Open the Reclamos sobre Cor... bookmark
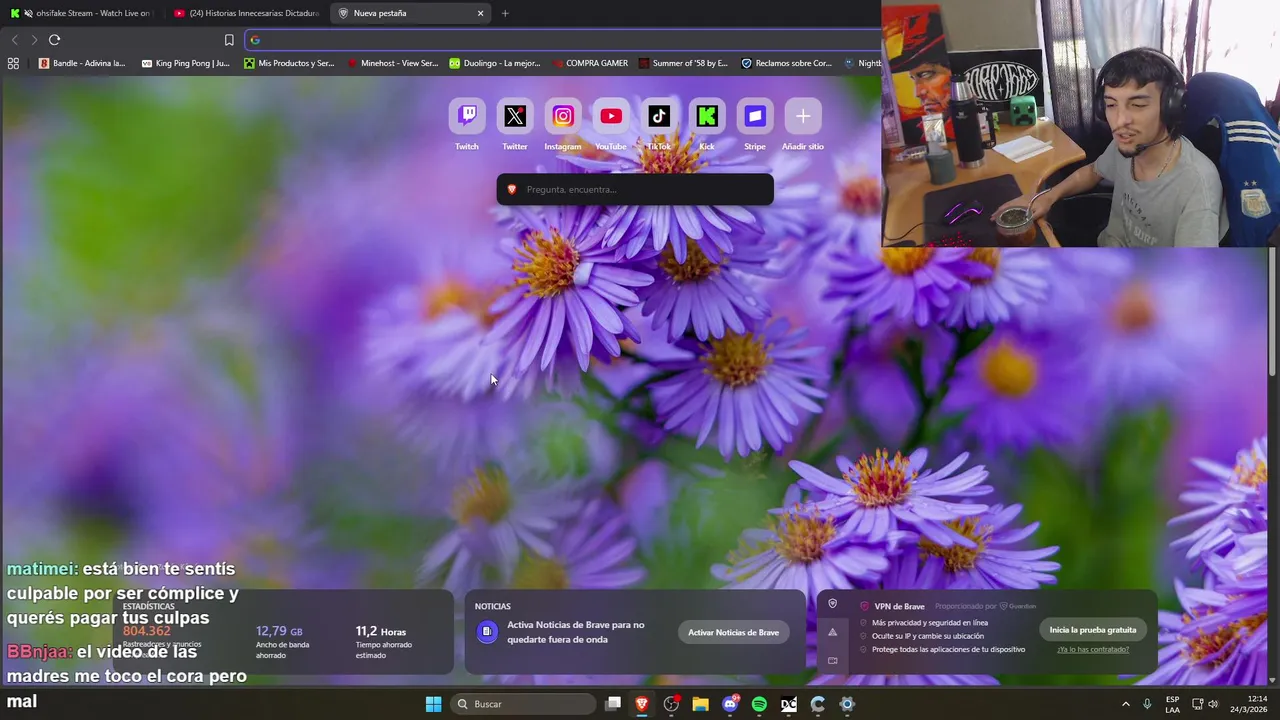This screenshot has height=720, width=1280. point(787,63)
